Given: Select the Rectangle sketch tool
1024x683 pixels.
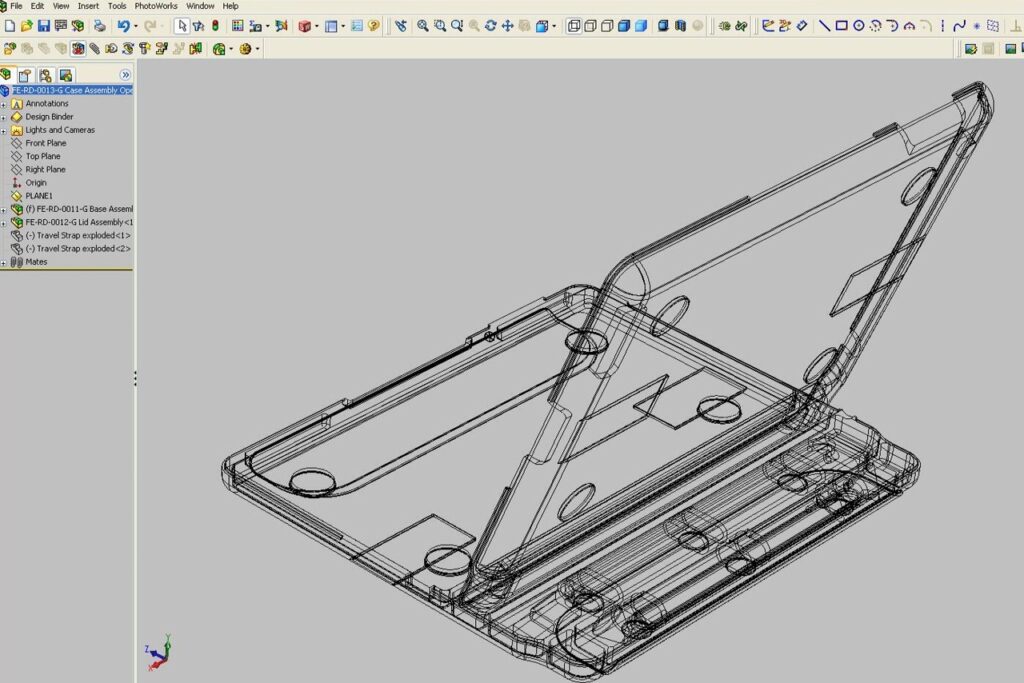Looking at the screenshot, I should 841,25.
